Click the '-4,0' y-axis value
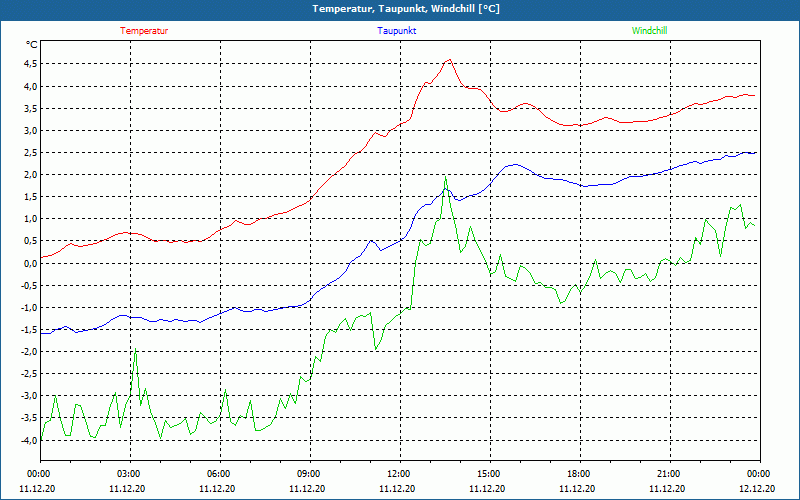Image resolution: width=800 pixels, height=500 pixels. tap(29, 440)
